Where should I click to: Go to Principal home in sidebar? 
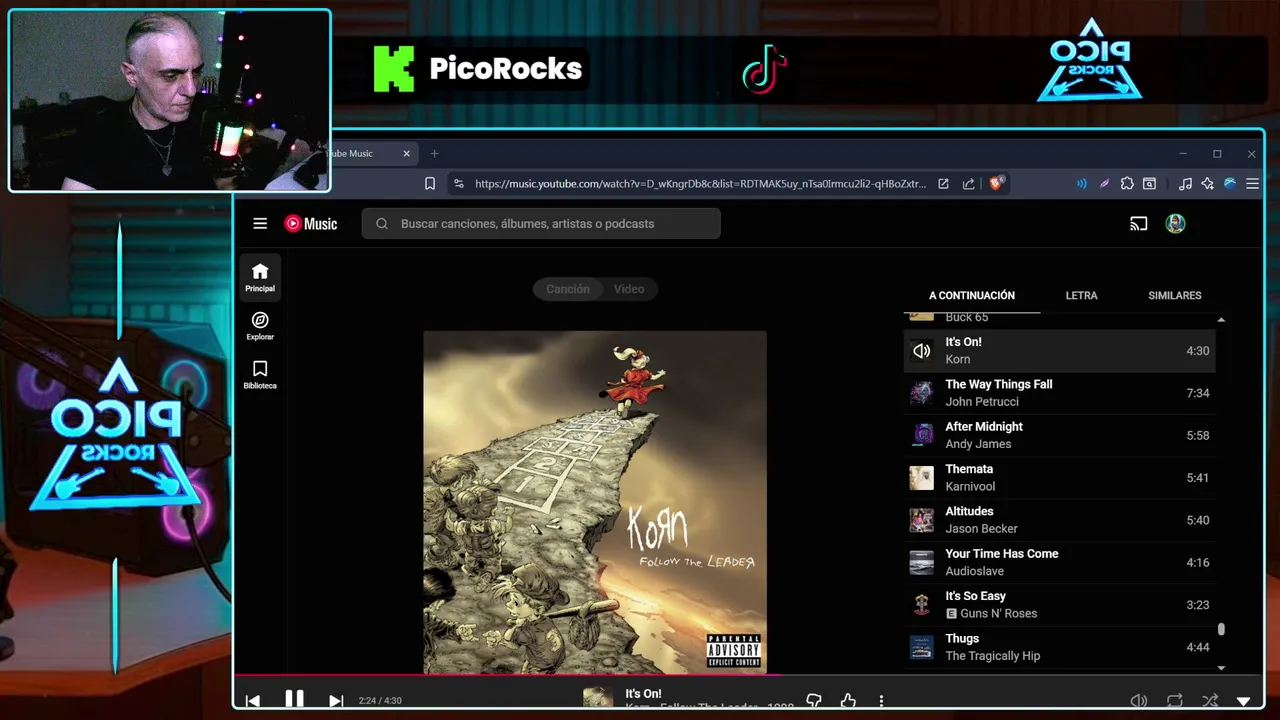tap(260, 277)
